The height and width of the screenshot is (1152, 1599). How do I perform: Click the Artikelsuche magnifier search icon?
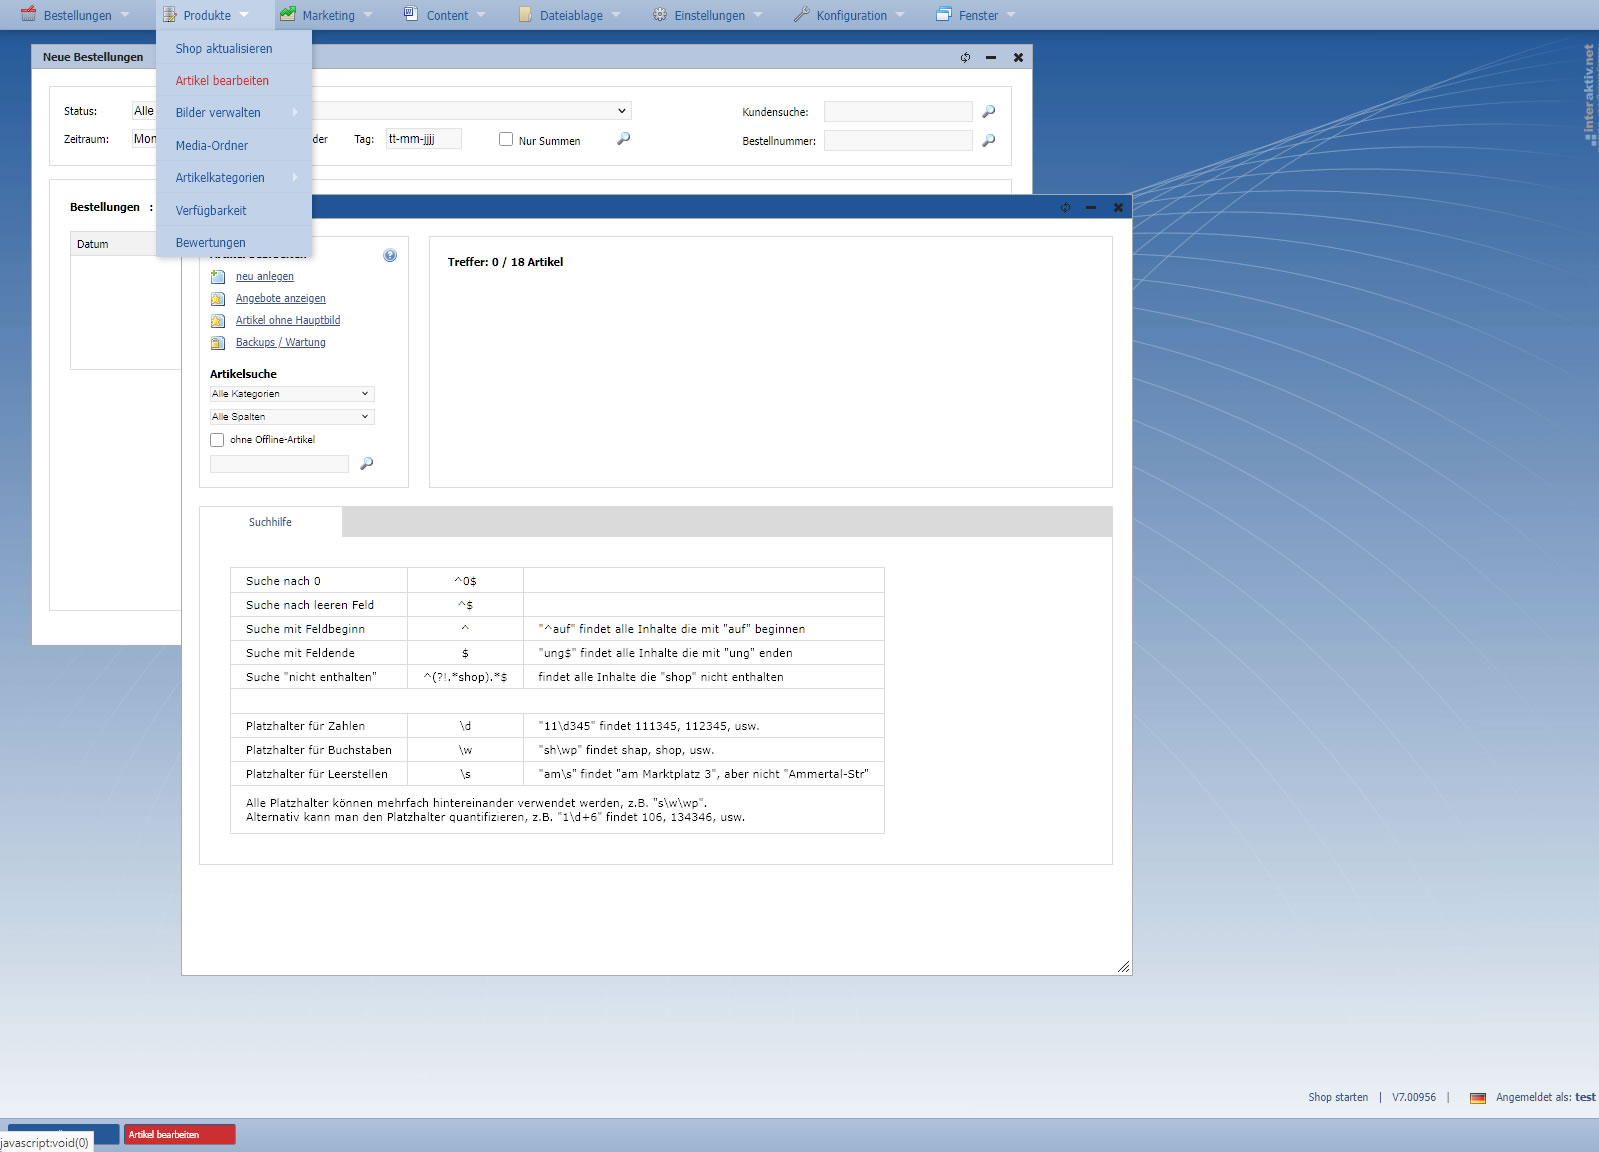coord(367,464)
